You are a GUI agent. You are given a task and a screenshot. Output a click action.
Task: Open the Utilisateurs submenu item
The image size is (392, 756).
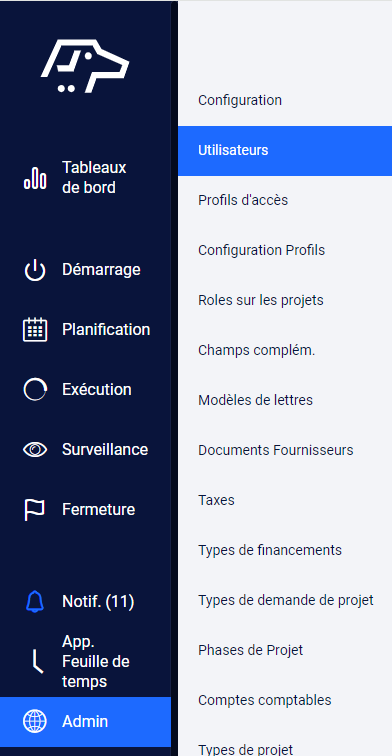(285, 150)
